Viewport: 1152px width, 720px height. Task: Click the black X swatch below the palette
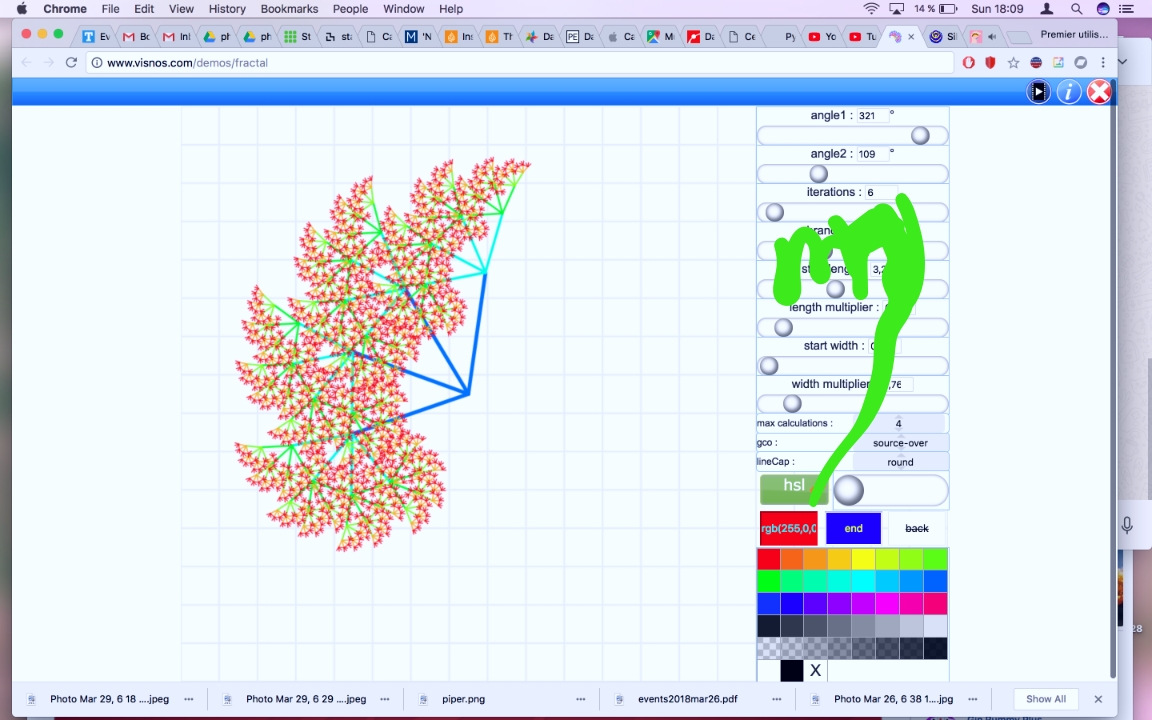tap(815, 671)
